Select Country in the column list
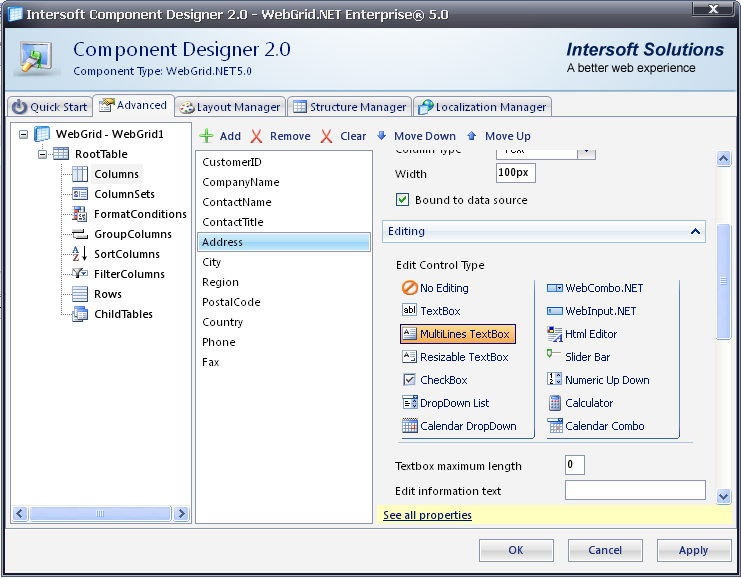Screen dimensions: 741x579 click(284, 322)
